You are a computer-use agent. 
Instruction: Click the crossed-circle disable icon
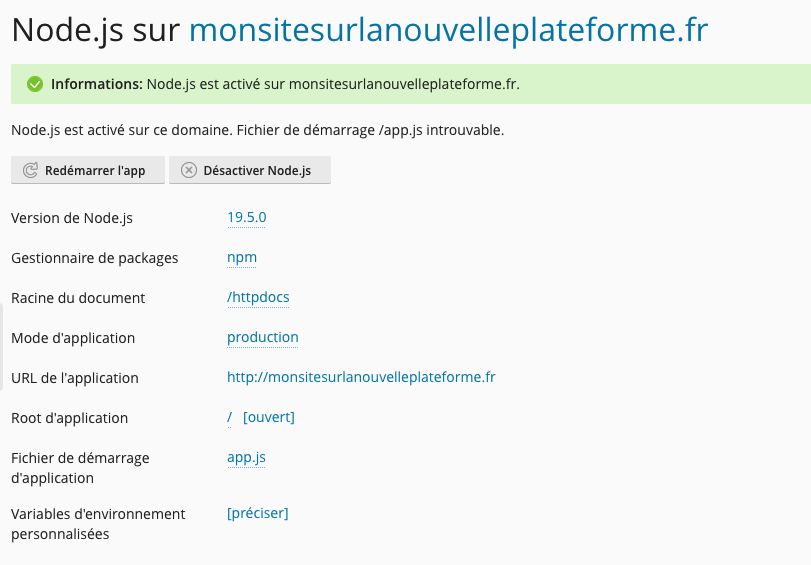point(189,170)
